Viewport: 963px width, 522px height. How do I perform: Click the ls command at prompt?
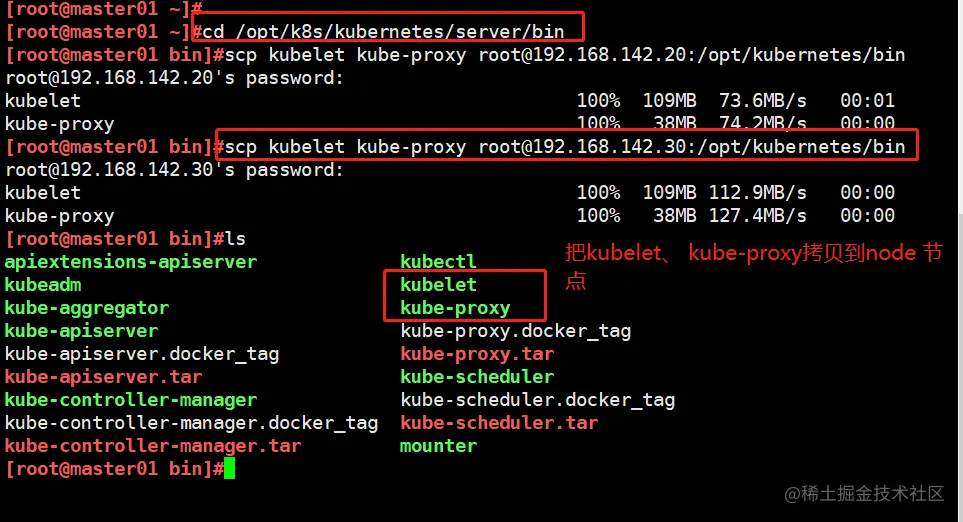(235, 238)
